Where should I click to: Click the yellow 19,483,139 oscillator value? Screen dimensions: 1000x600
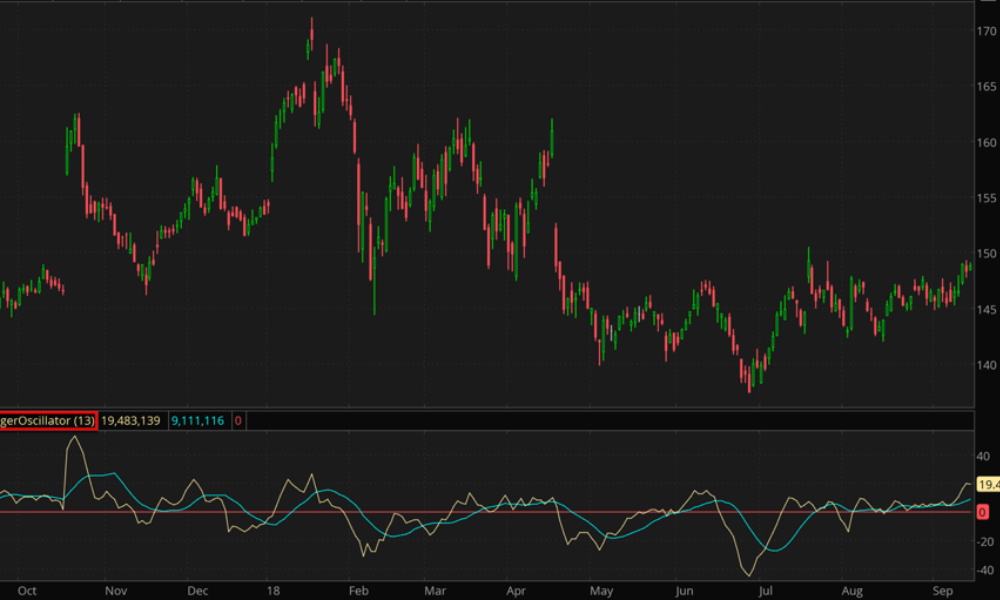tap(132, 421)
